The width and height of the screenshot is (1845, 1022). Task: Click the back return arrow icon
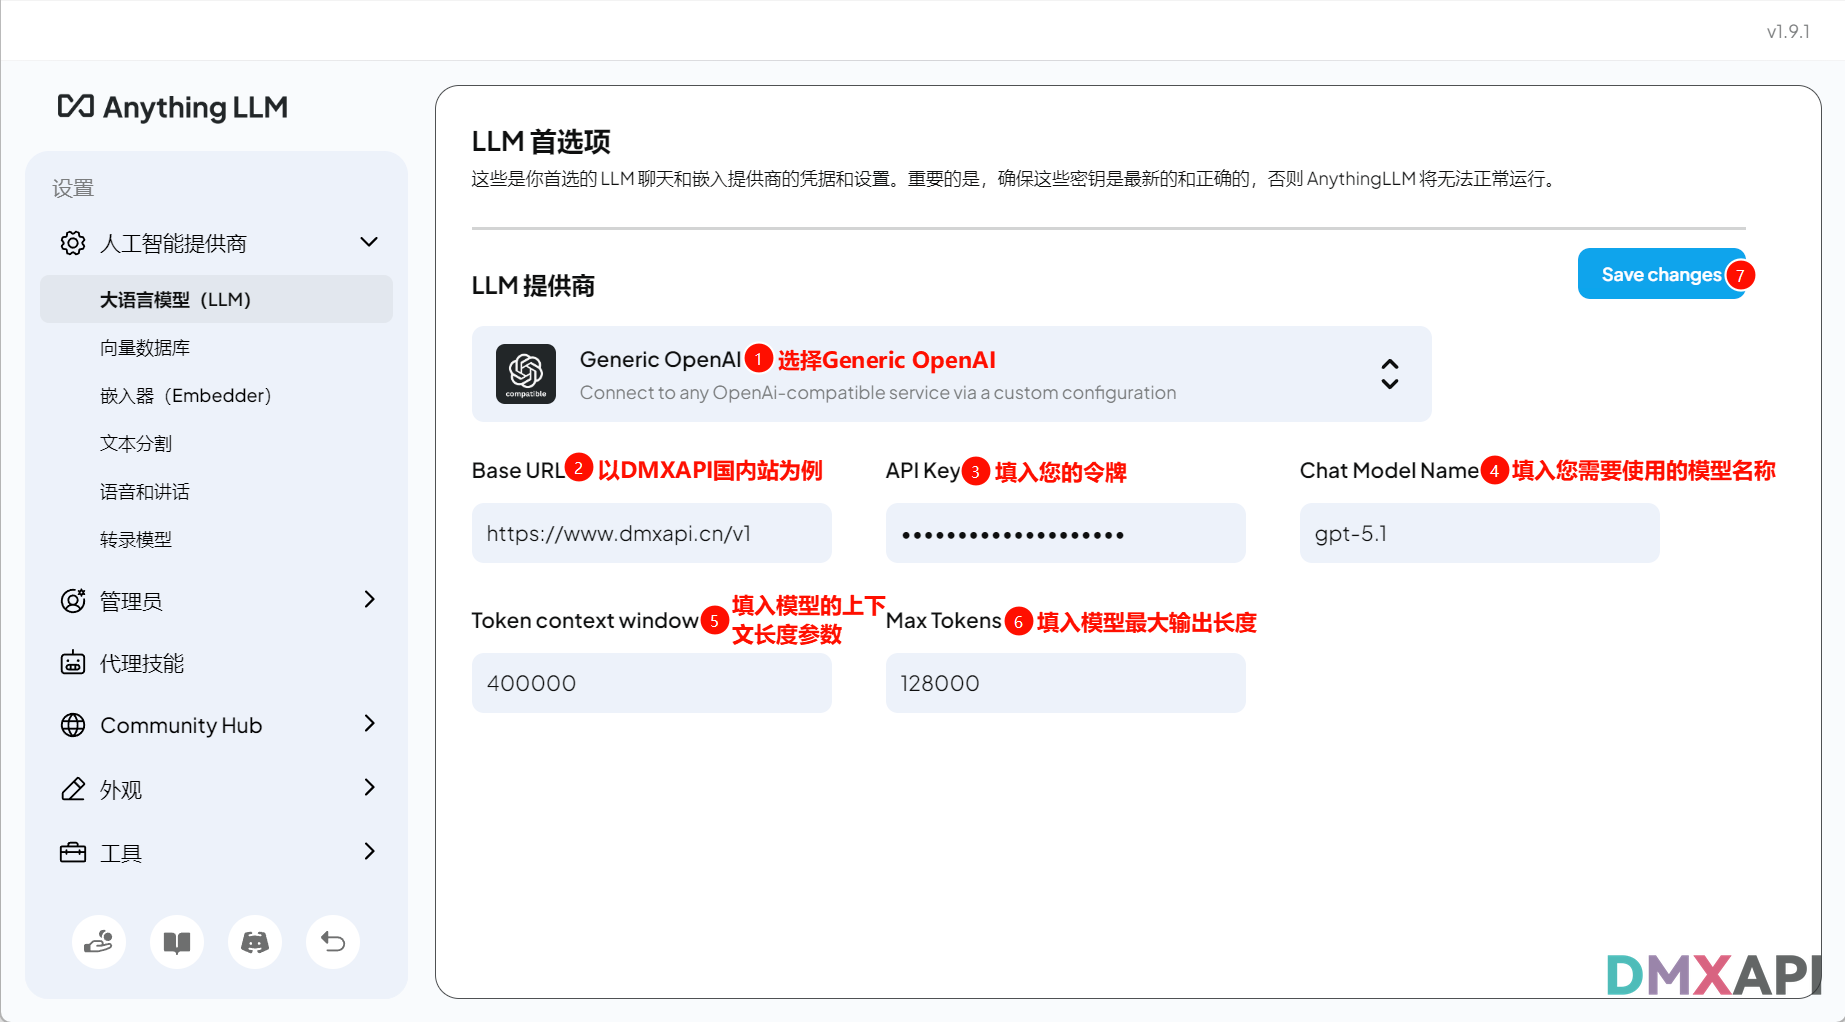(332, 941)
